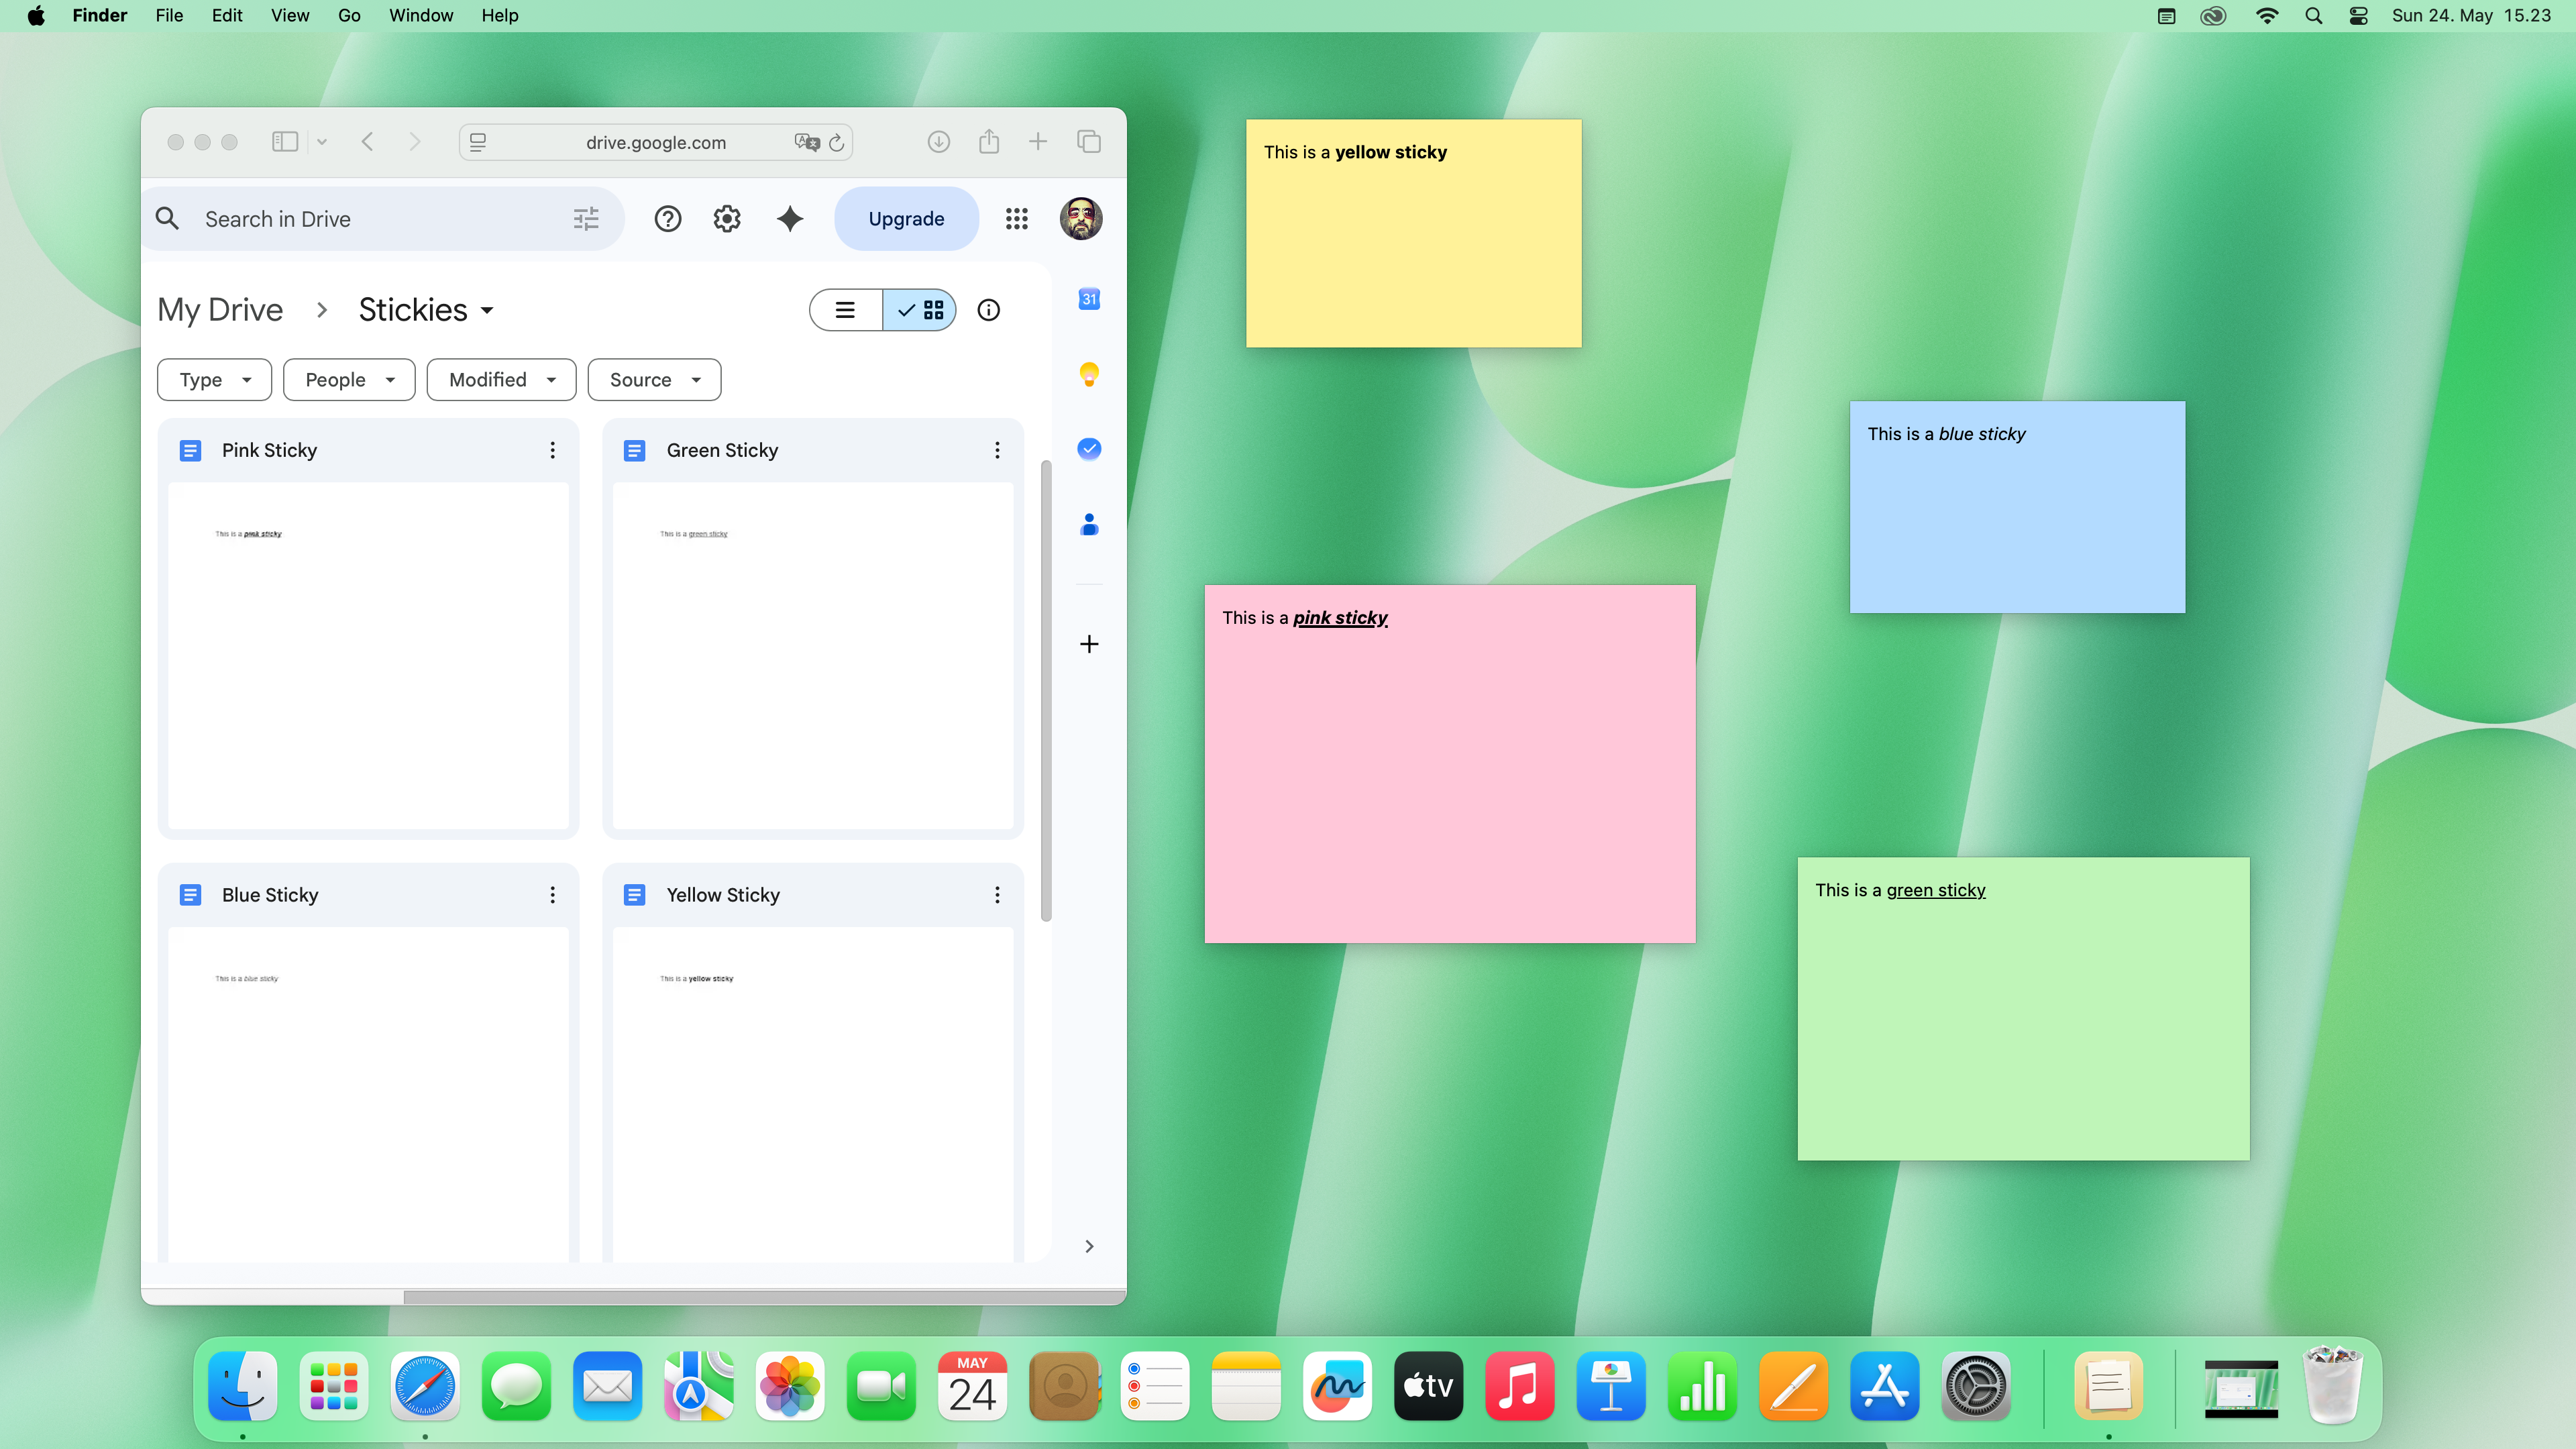Open the Google apps grid
Image resolution: width=2576 pixels, height=1449 pixels.
(x=1017, y=219)
